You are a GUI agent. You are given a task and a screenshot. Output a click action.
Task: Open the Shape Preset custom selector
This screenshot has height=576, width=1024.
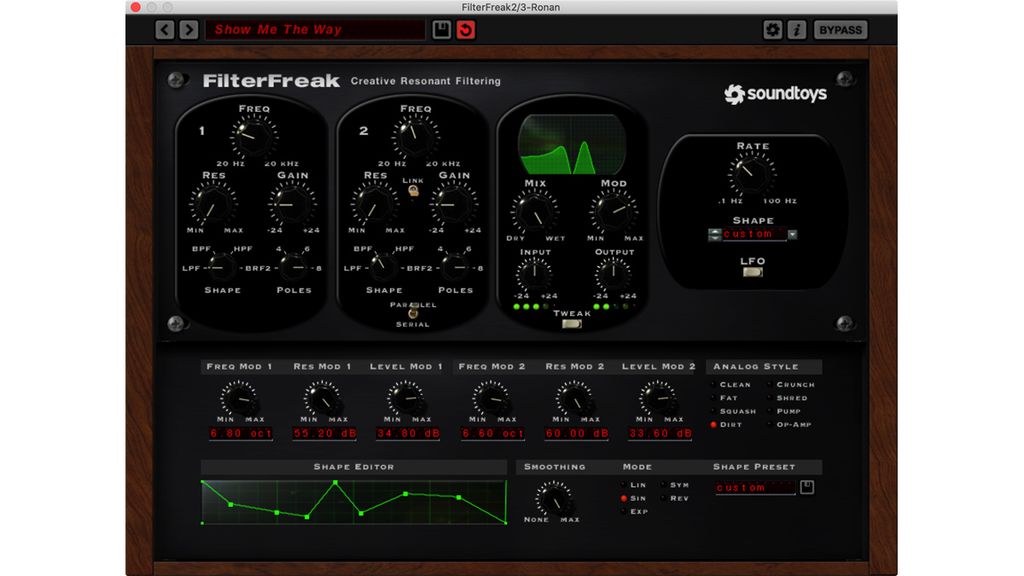(x=752, y=485)
